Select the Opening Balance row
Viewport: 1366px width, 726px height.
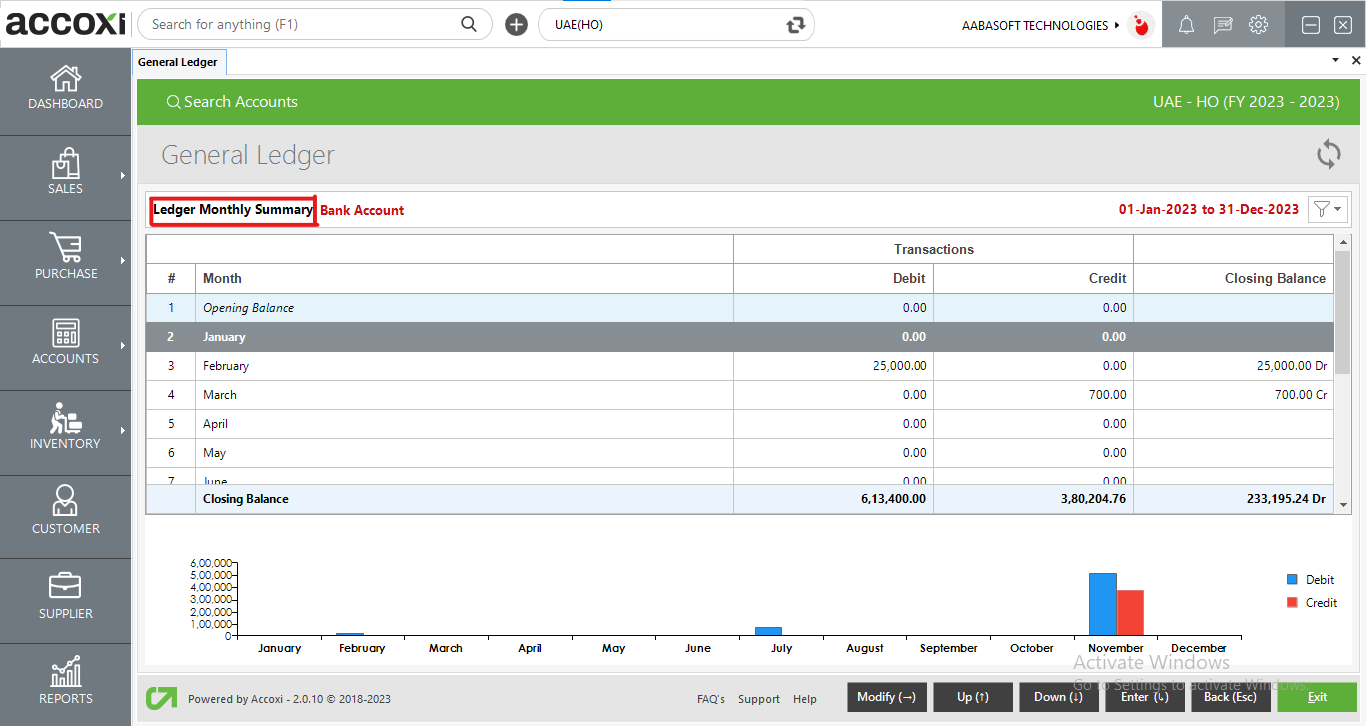pos(740,308)
